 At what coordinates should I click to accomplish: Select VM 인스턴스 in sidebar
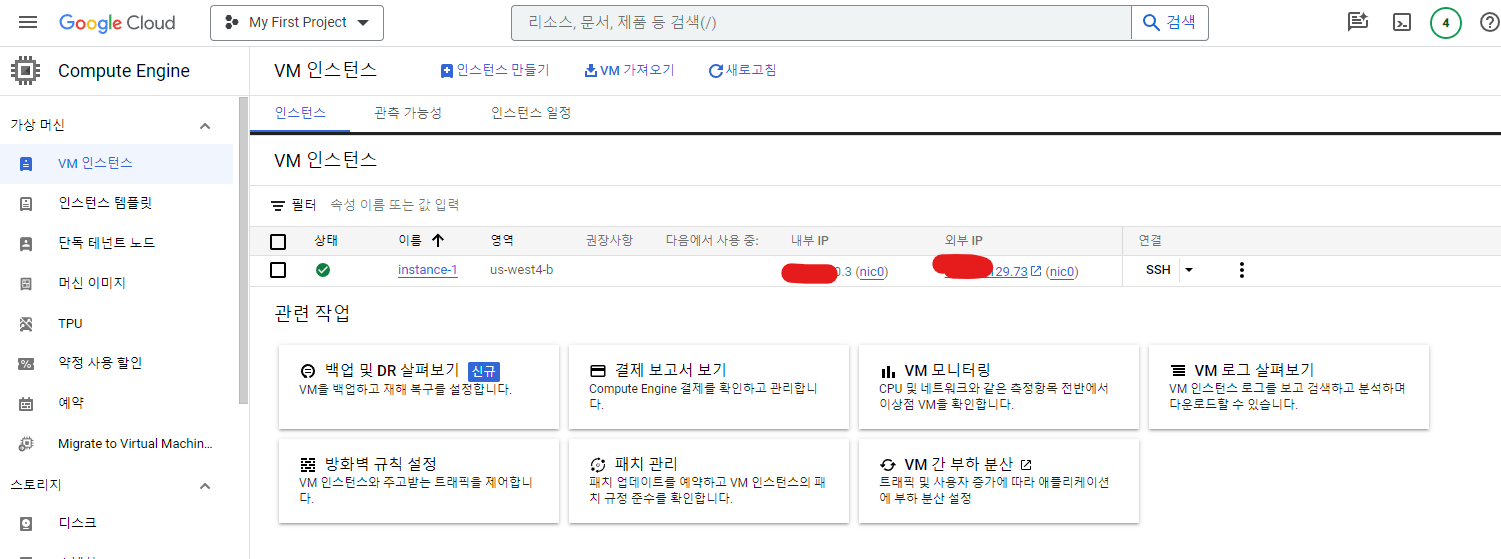click(x=117, y=164)
